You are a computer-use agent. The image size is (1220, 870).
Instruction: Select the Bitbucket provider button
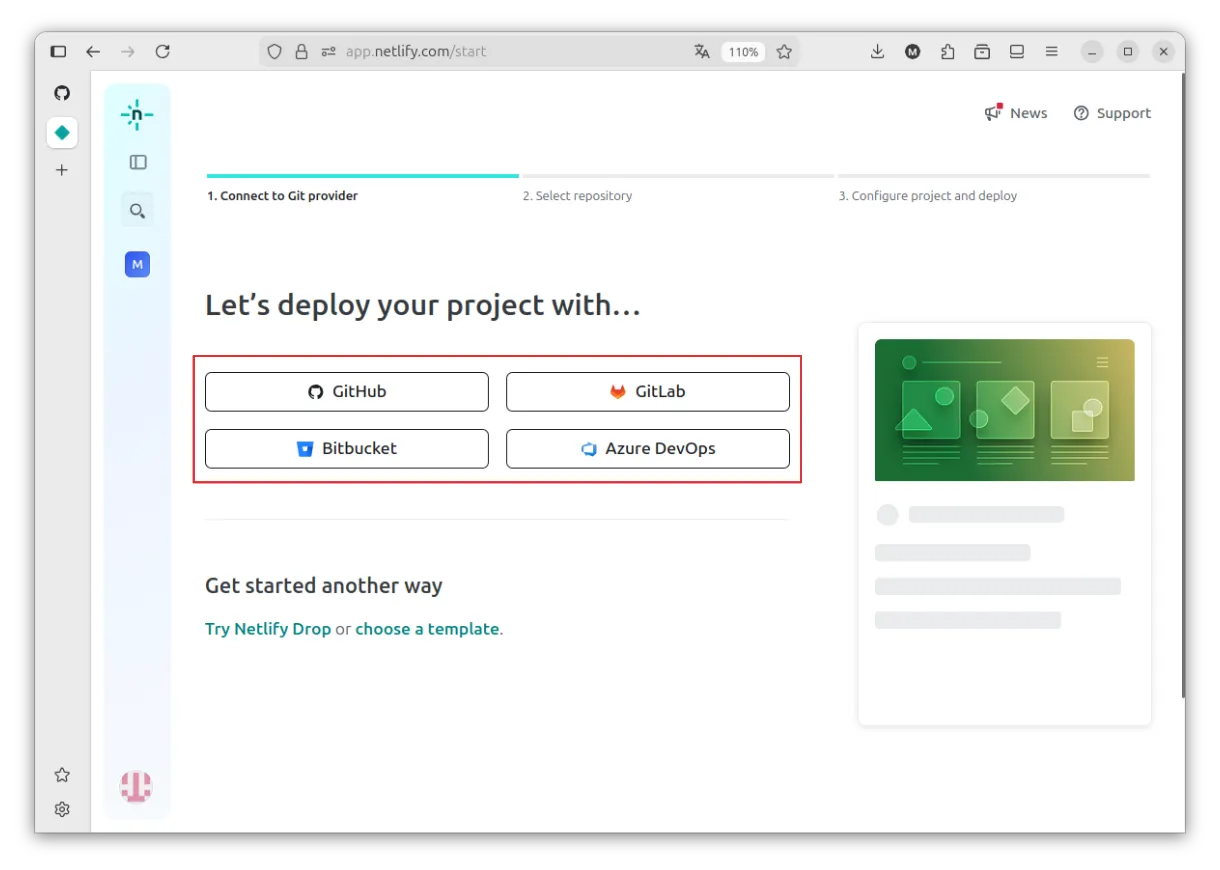(347, 449)
